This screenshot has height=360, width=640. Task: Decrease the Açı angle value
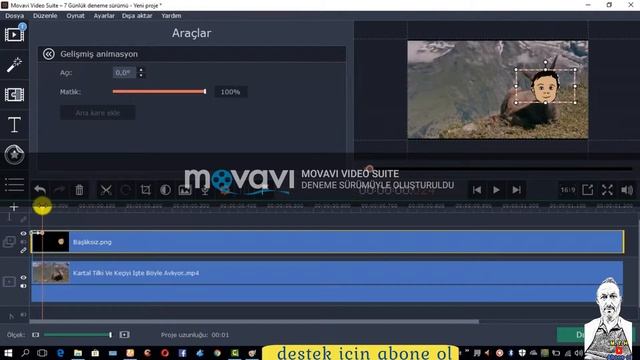coord(141,75)
